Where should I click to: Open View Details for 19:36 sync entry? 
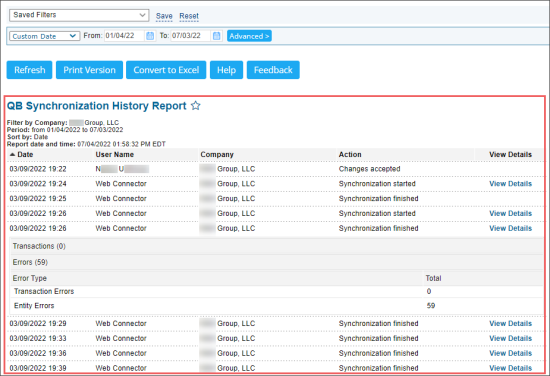pos(510,353)
